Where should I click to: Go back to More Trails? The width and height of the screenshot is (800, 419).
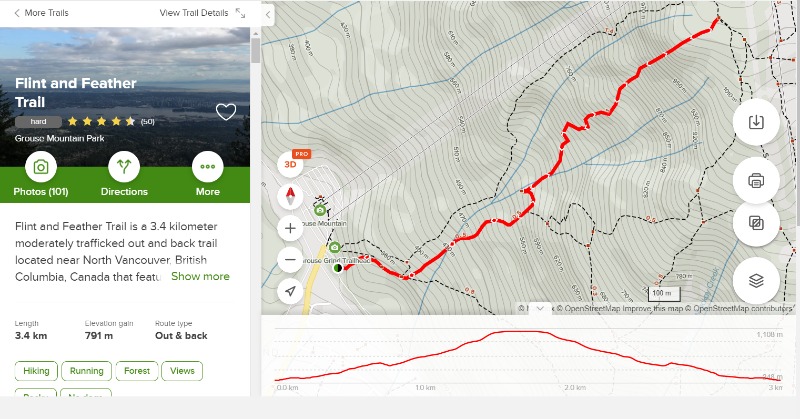pyautogui.click(x=41, y=13)
